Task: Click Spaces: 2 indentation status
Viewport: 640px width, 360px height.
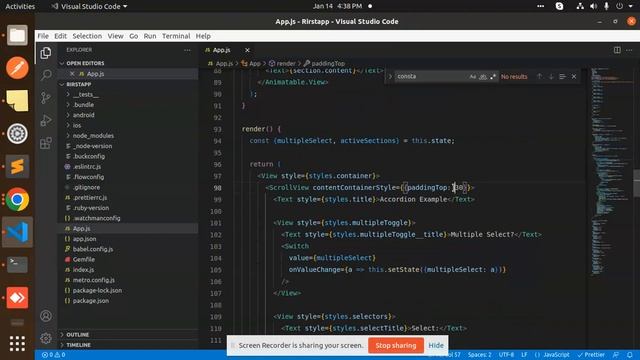Action: tap(480, 355)
